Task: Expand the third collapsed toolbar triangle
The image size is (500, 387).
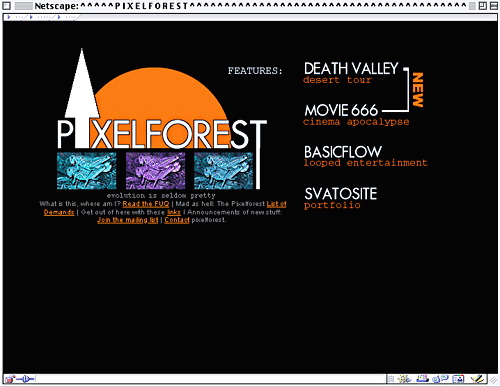Action: 59,17
